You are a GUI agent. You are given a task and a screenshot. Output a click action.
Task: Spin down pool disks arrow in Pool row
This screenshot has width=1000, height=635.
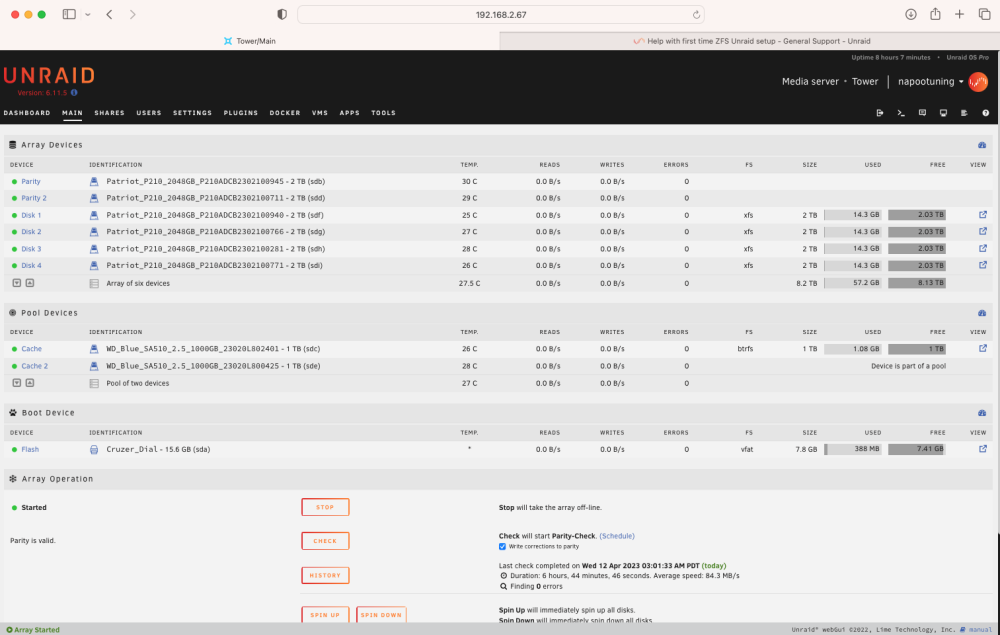[17, 383]
